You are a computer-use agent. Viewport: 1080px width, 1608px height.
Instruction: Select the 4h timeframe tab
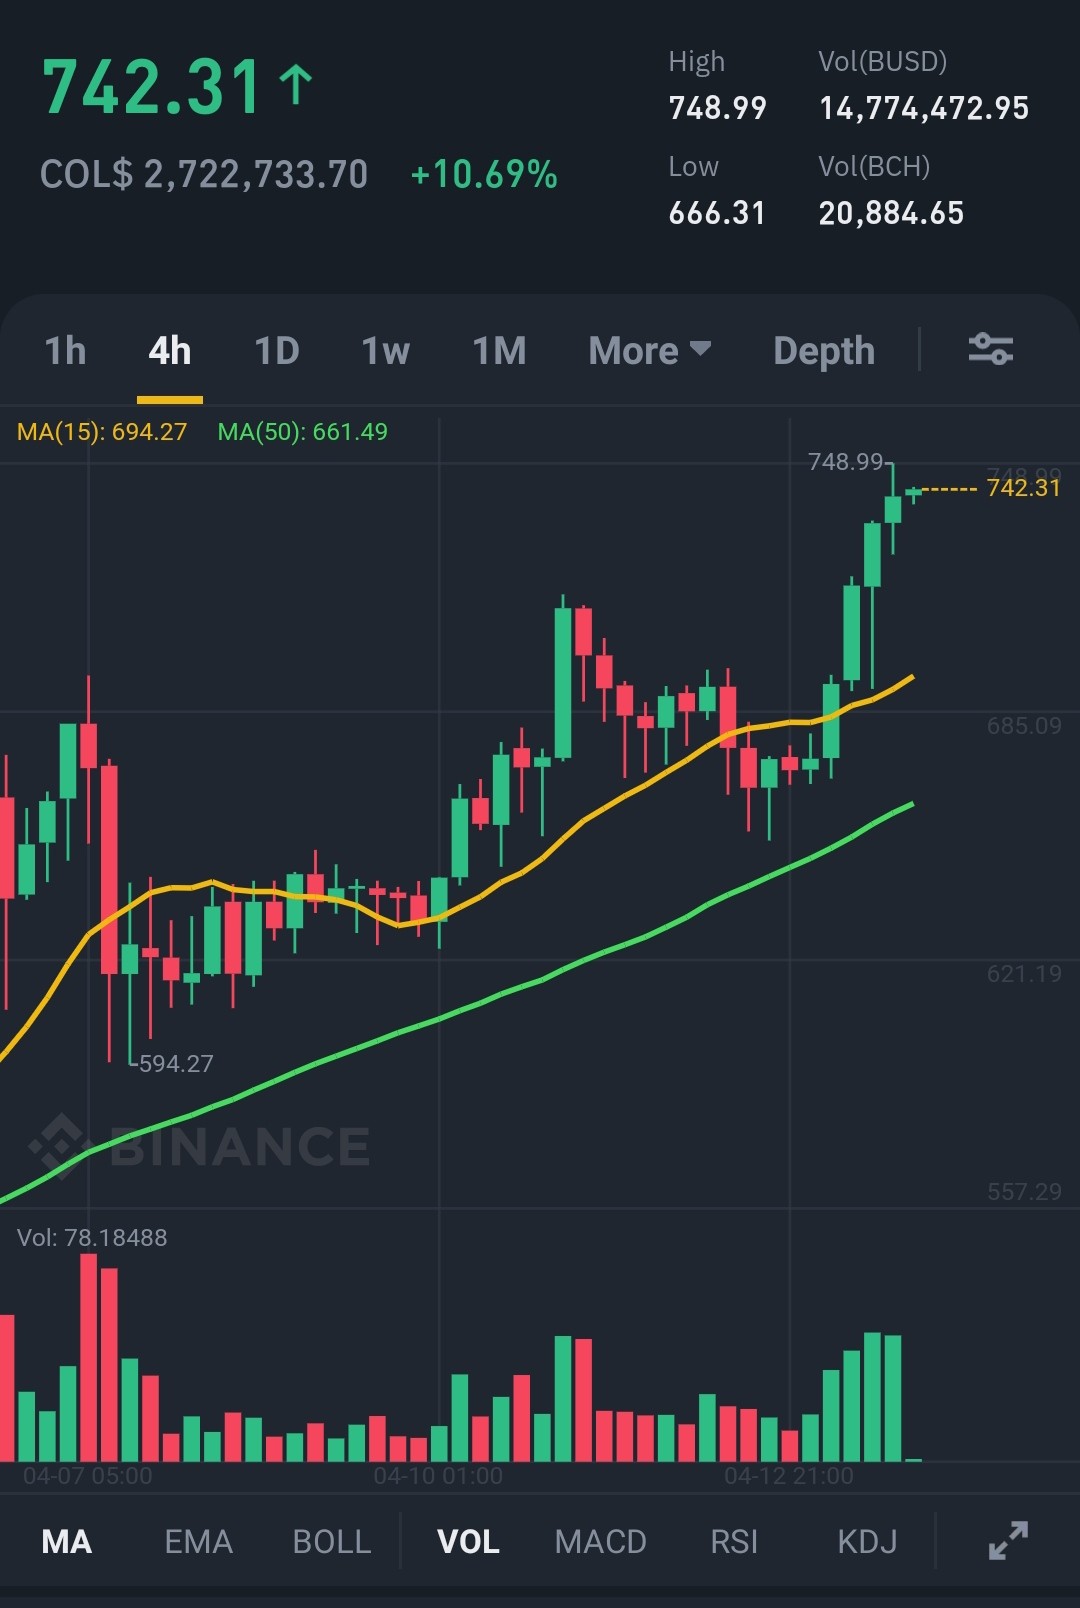tap(170, 351)
